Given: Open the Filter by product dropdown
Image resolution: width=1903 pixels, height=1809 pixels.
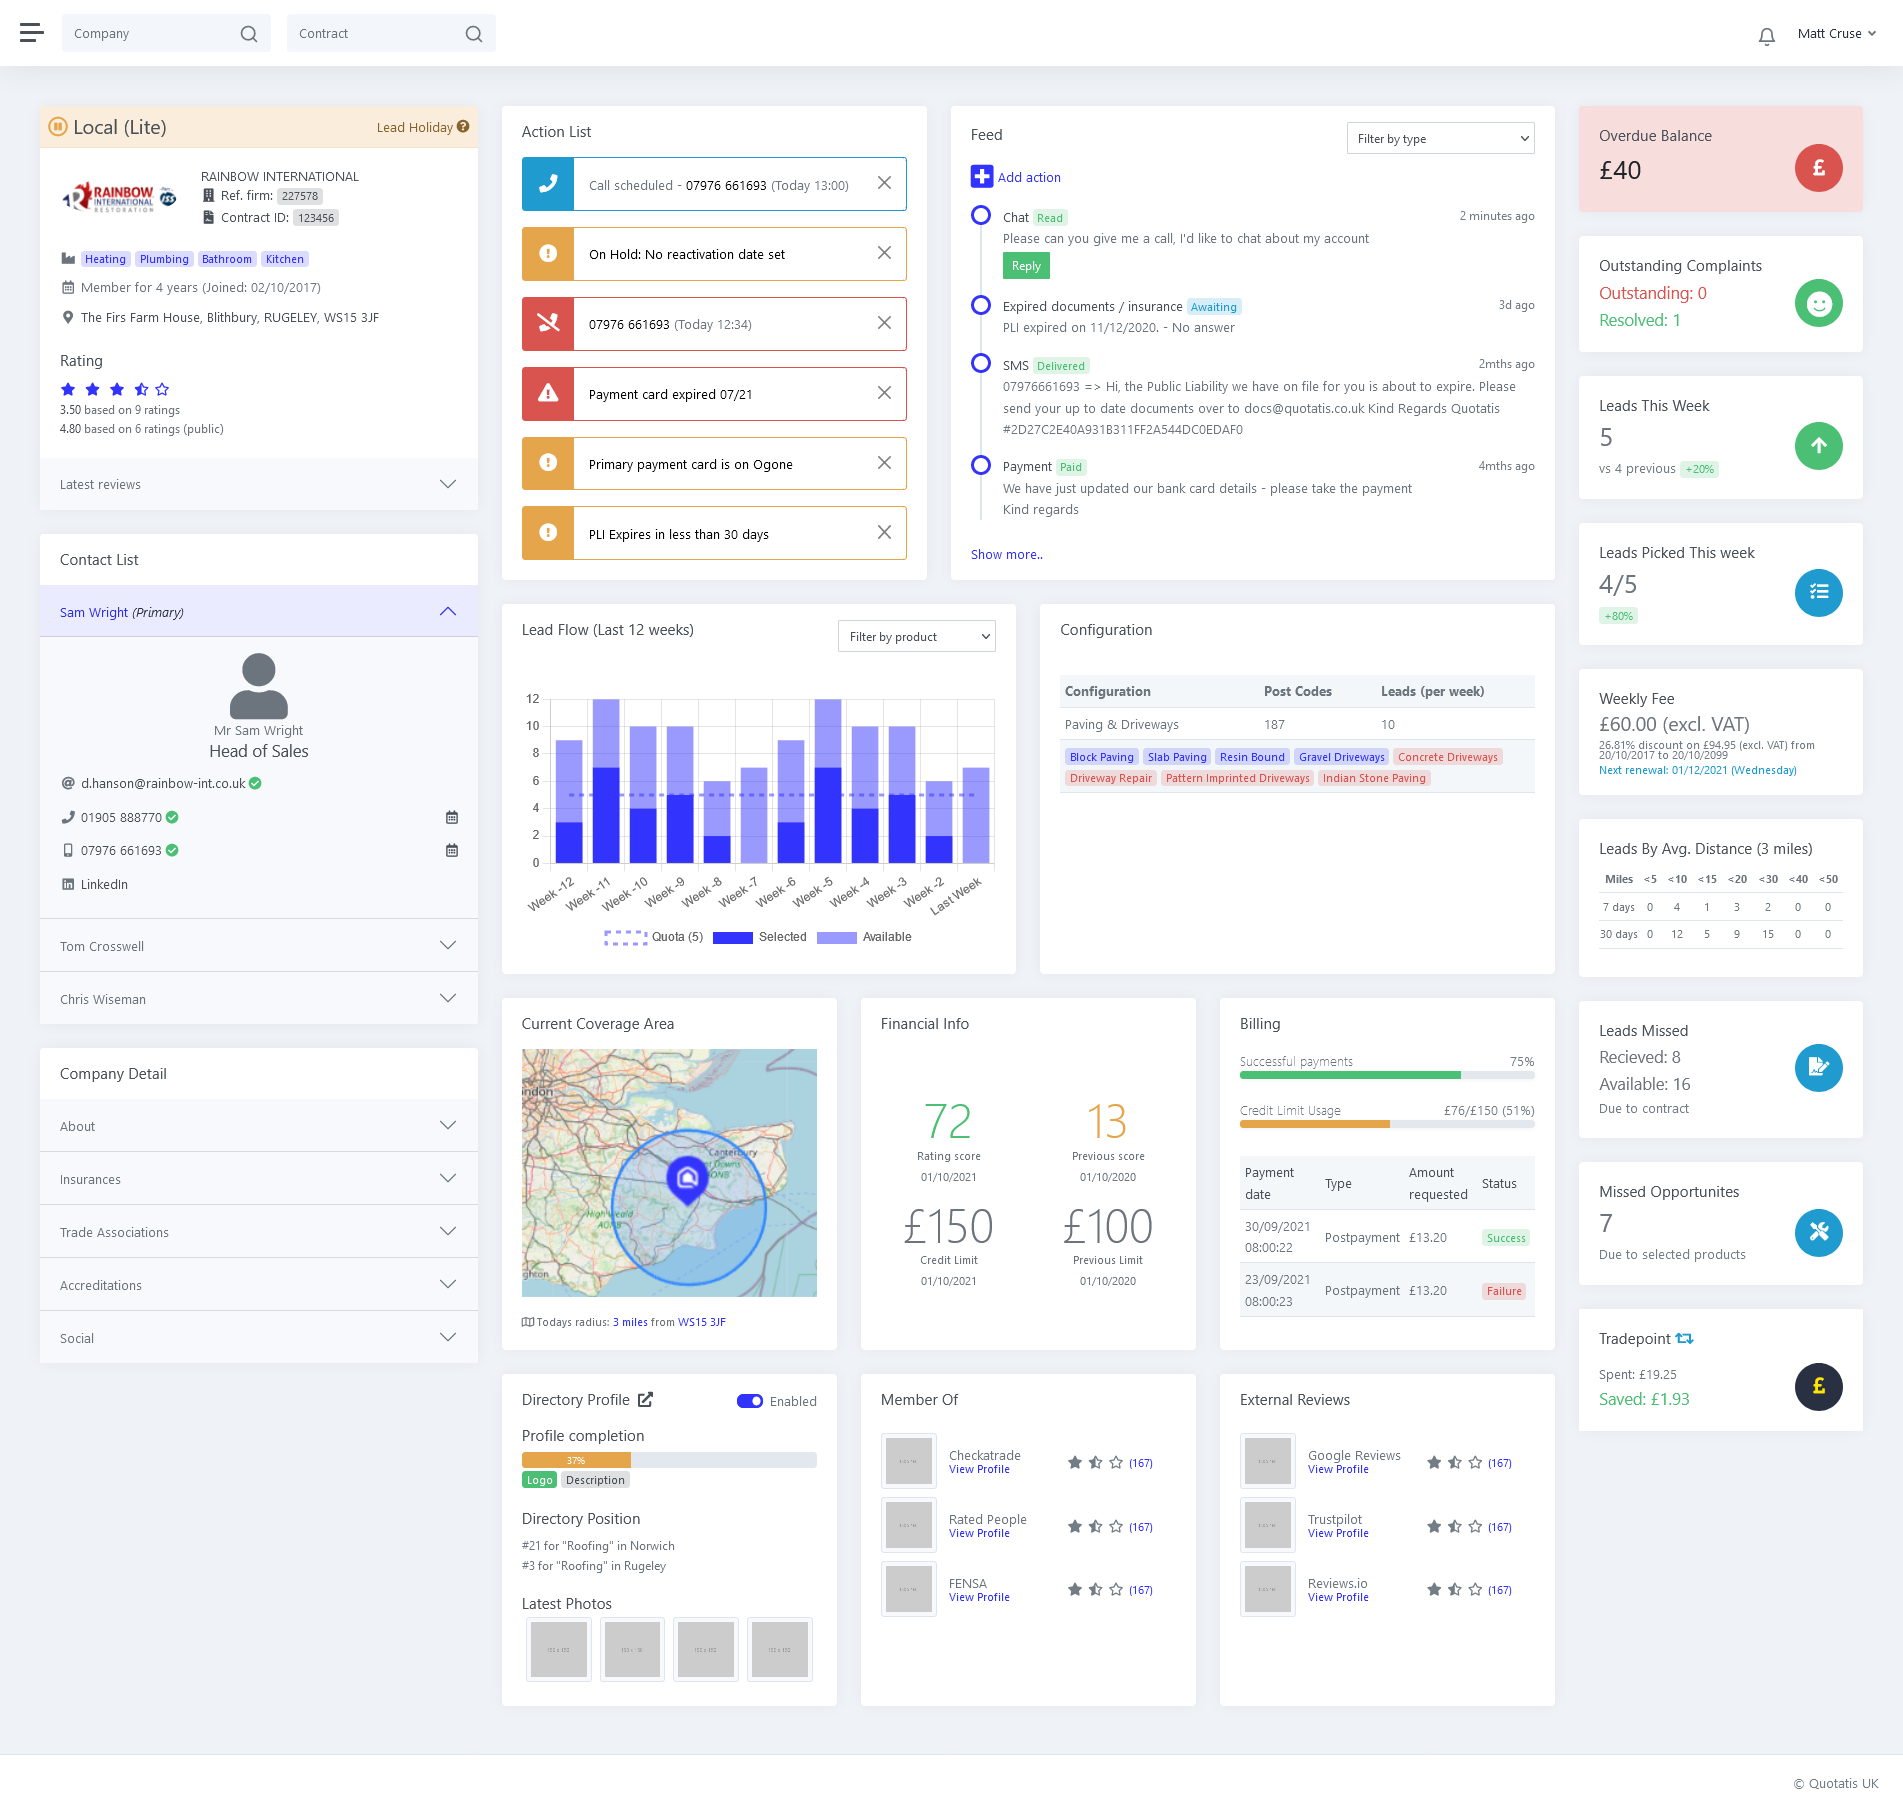Looking at the screenshot, I should tap(916, 637).
